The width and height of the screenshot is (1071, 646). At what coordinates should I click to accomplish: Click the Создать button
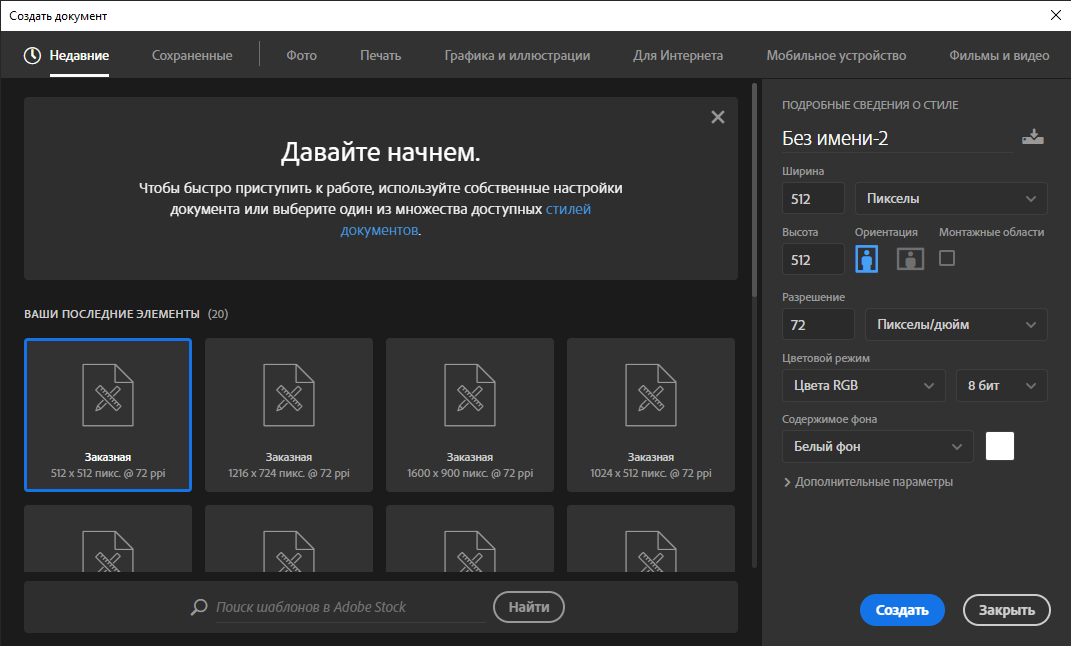point(902,610)
